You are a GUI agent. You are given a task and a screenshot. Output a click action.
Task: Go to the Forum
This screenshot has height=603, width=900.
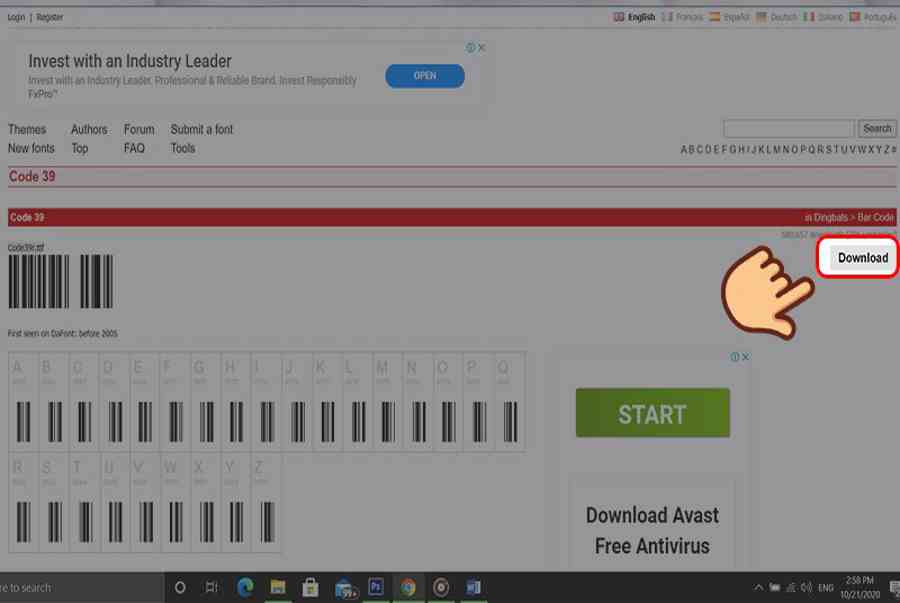[139, 130]
